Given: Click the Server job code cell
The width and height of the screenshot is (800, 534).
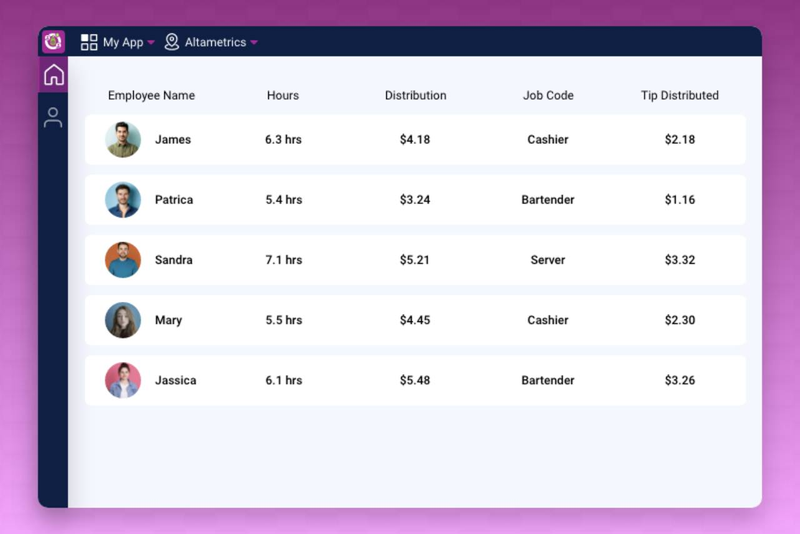Looking at the screenshot, I should point(548,260).
